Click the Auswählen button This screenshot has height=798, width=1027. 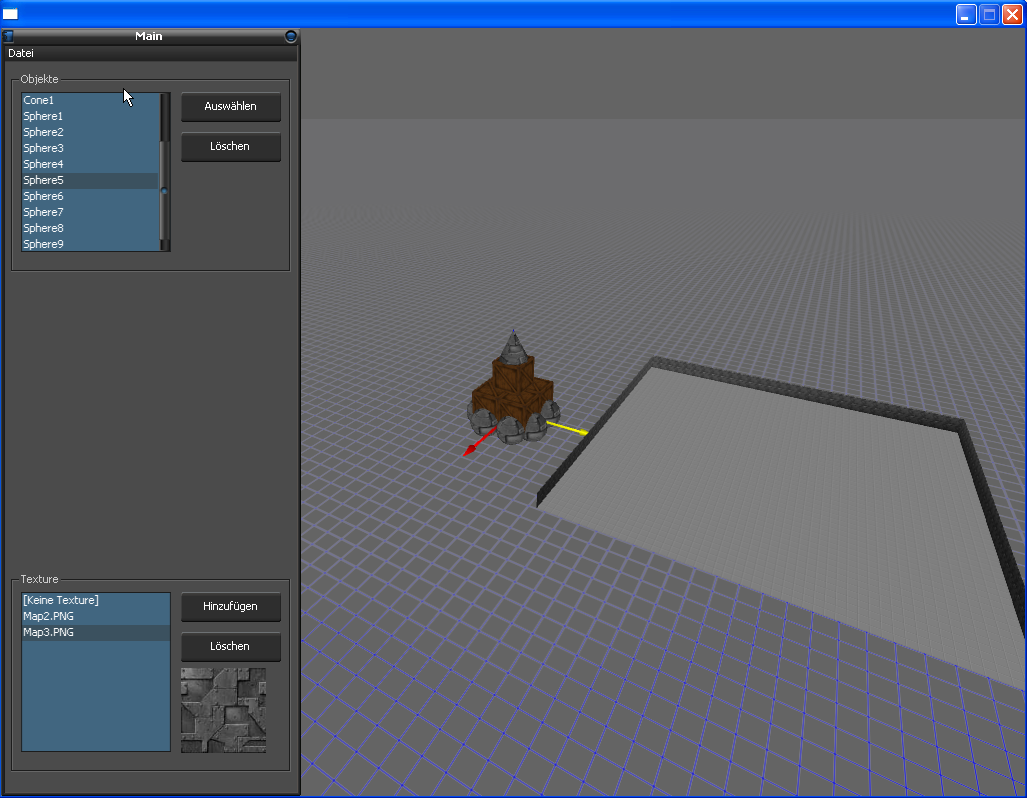click(231, 106)
